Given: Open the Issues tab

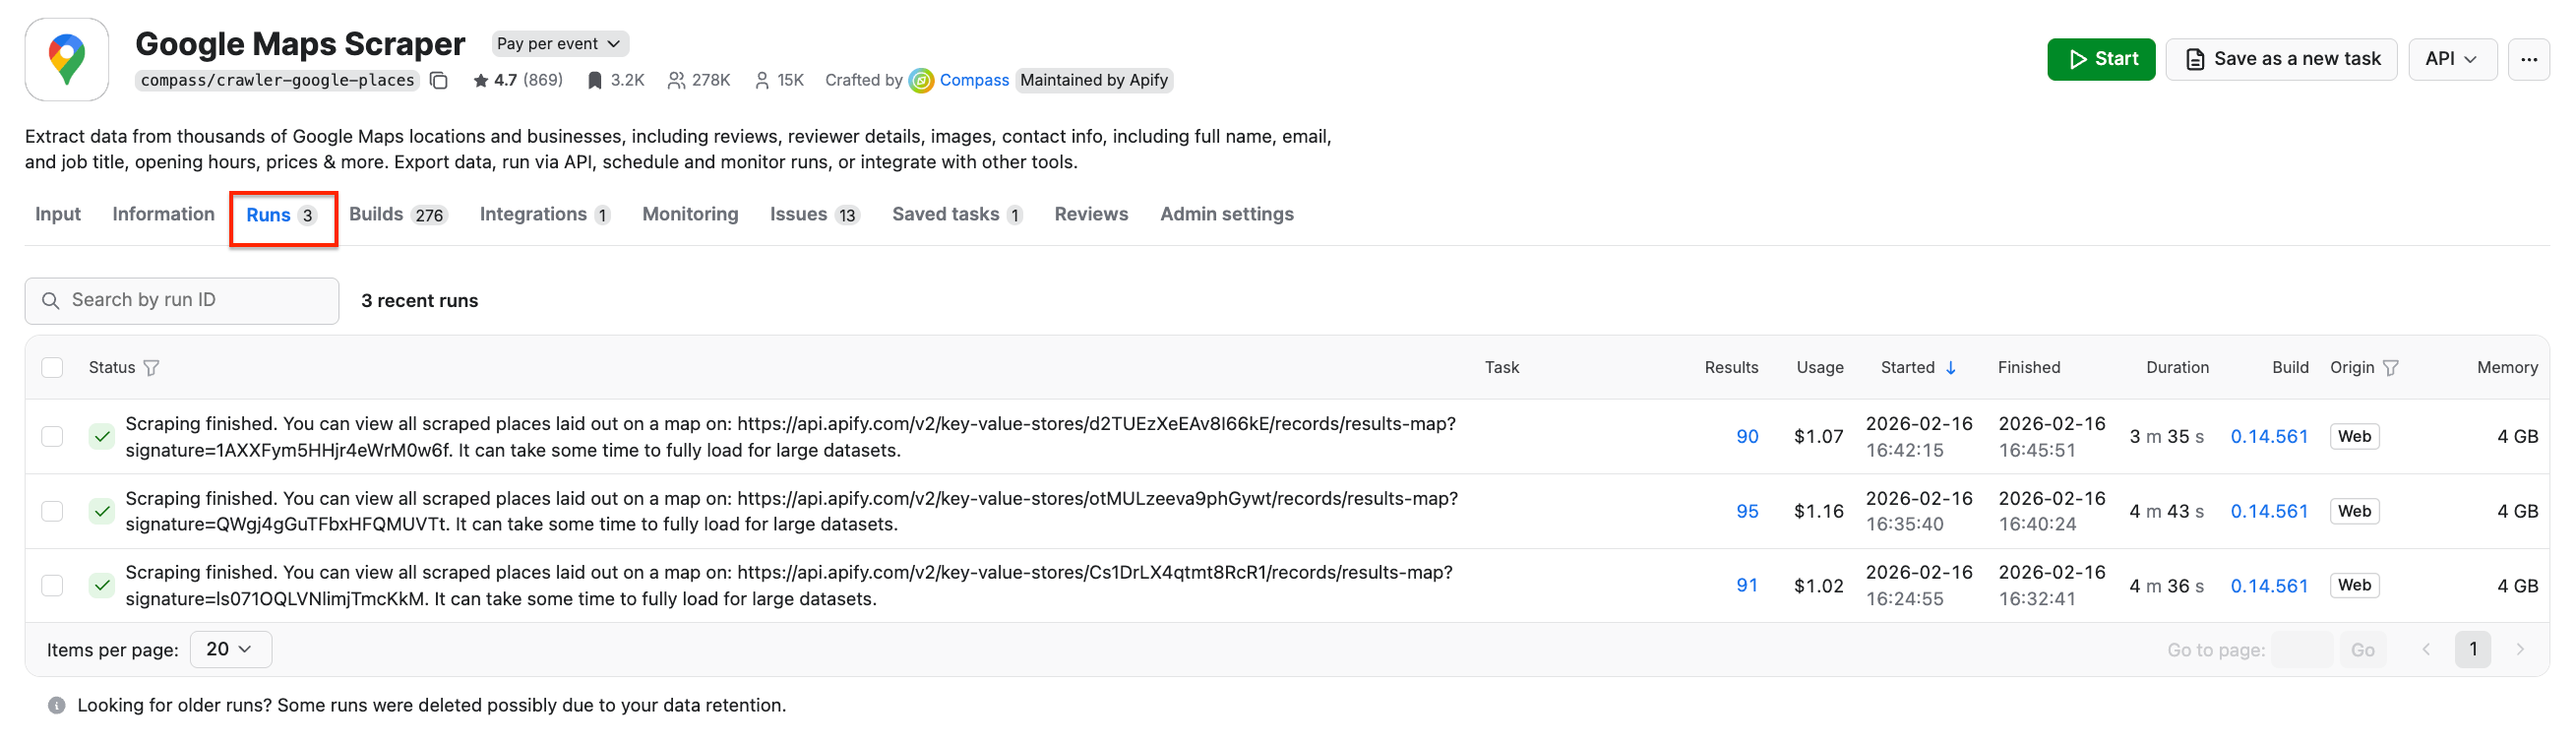Looking at the screenshot, I should (815, 214).
